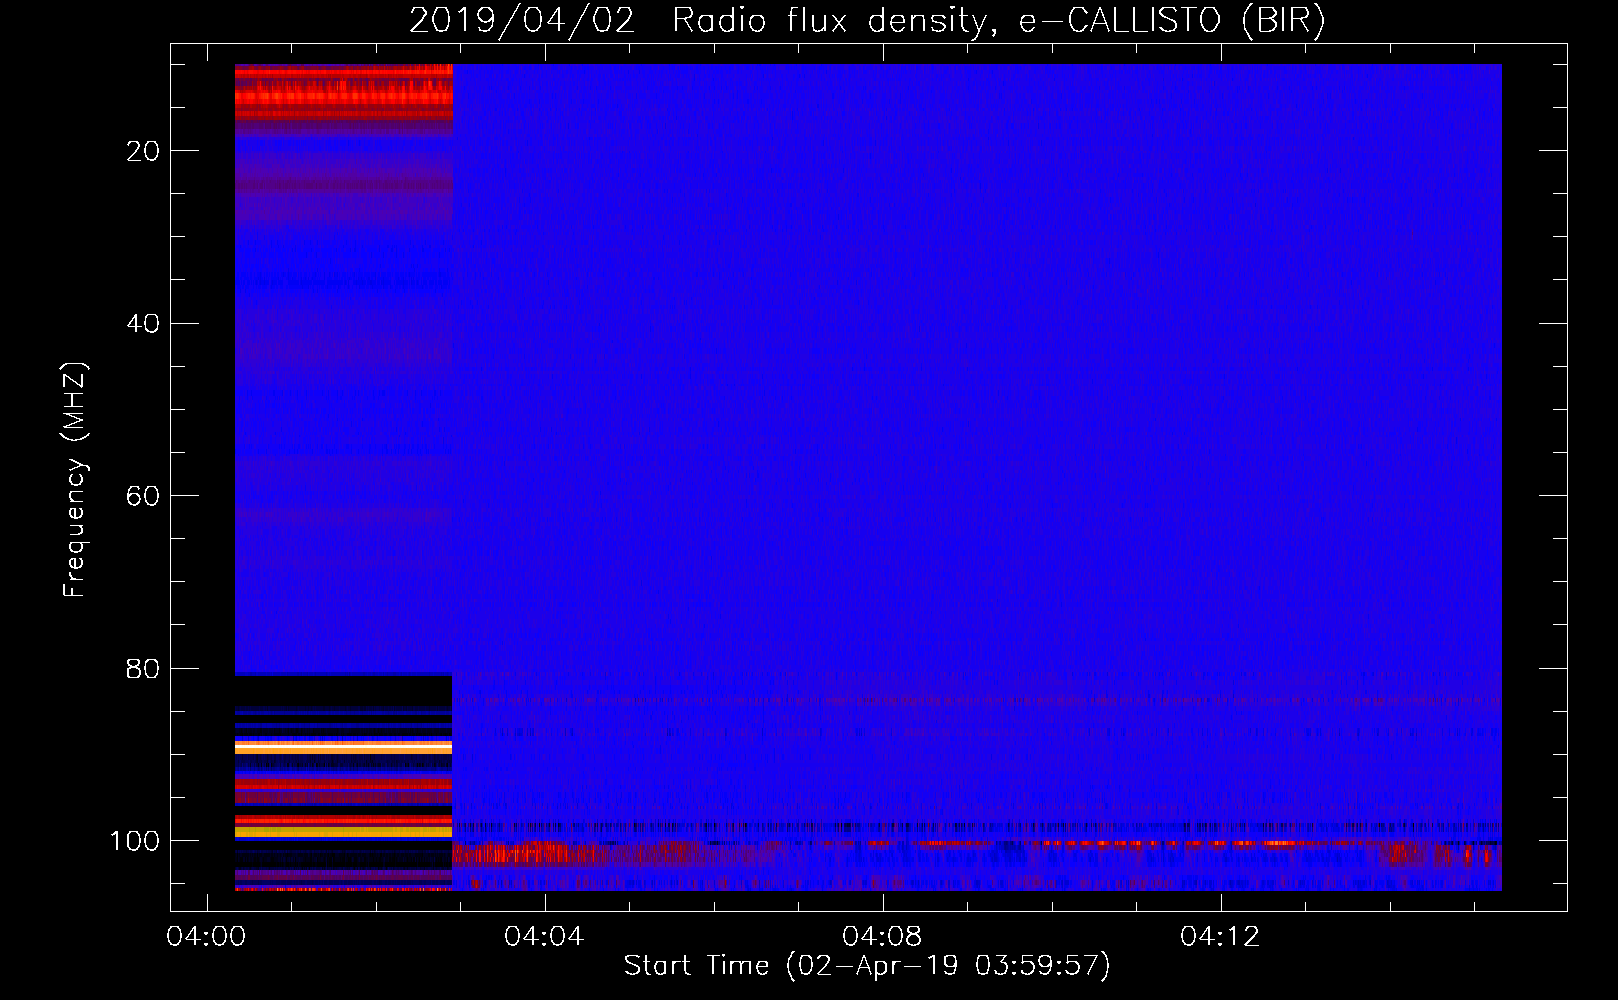The width and height of the screenshot is (1618, 1000).
Task: Click the date '2019/04/02' in the title
Action: coord(522,20)
